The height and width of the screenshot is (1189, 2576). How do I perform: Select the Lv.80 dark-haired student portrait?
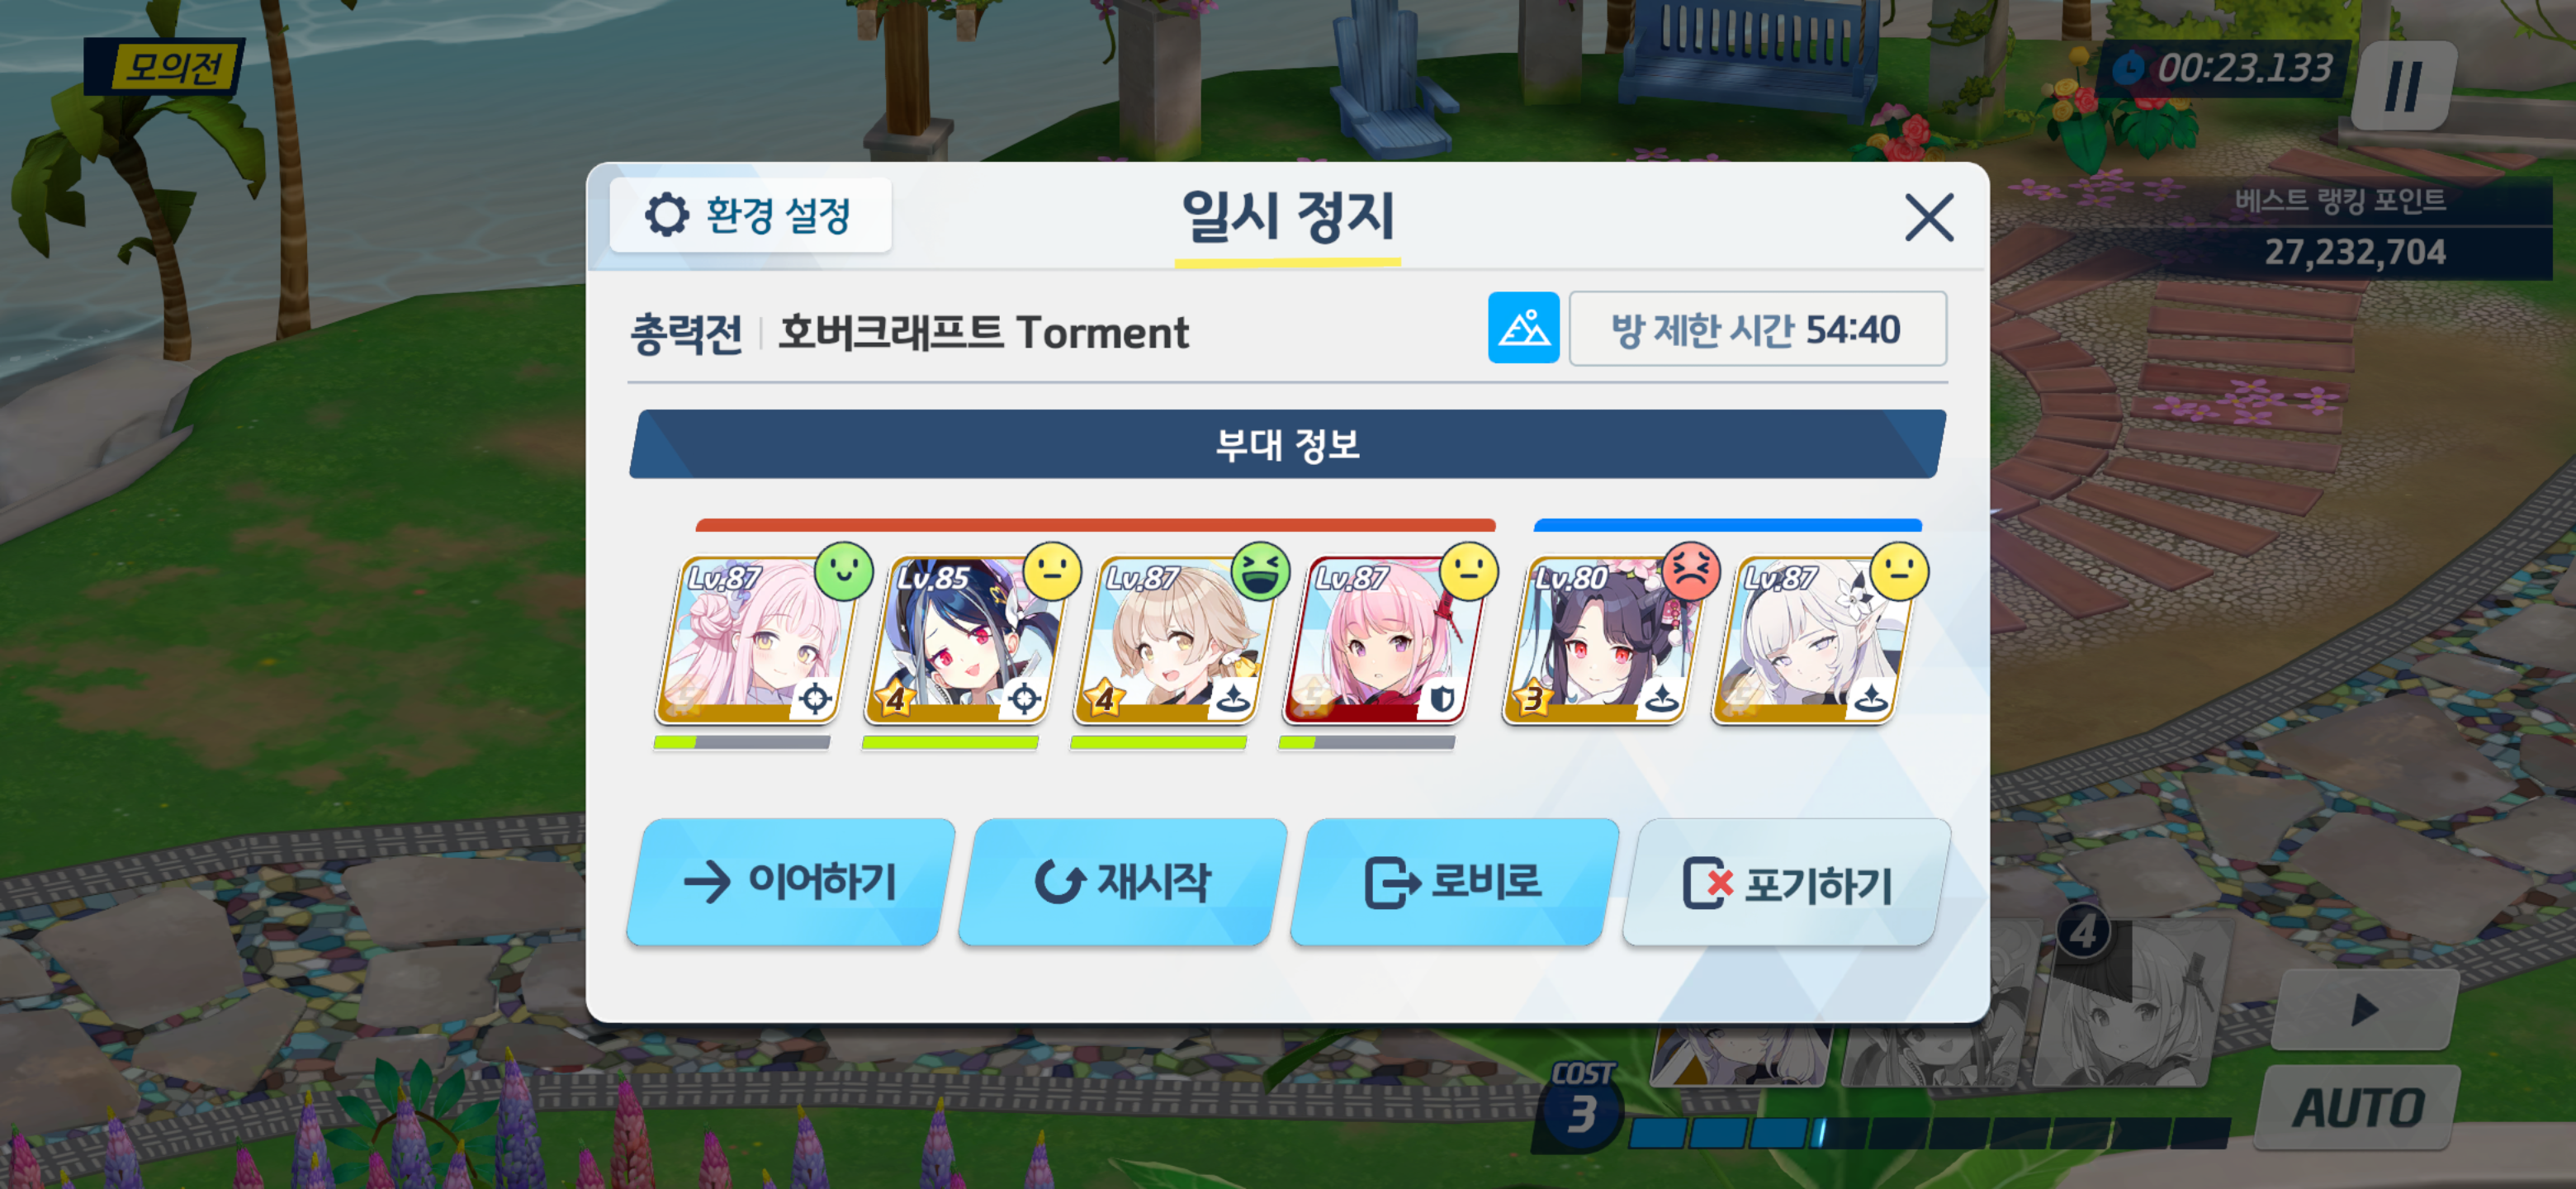[1596, 640]
